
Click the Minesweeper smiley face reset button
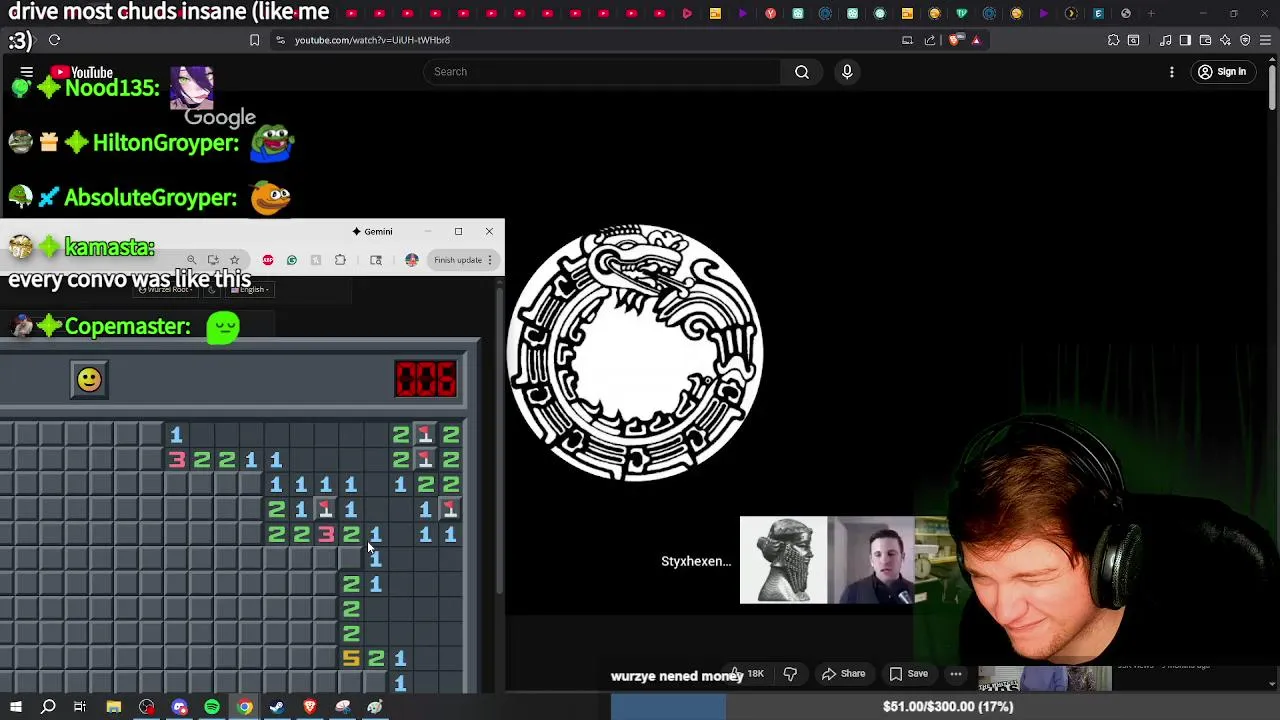89,380
